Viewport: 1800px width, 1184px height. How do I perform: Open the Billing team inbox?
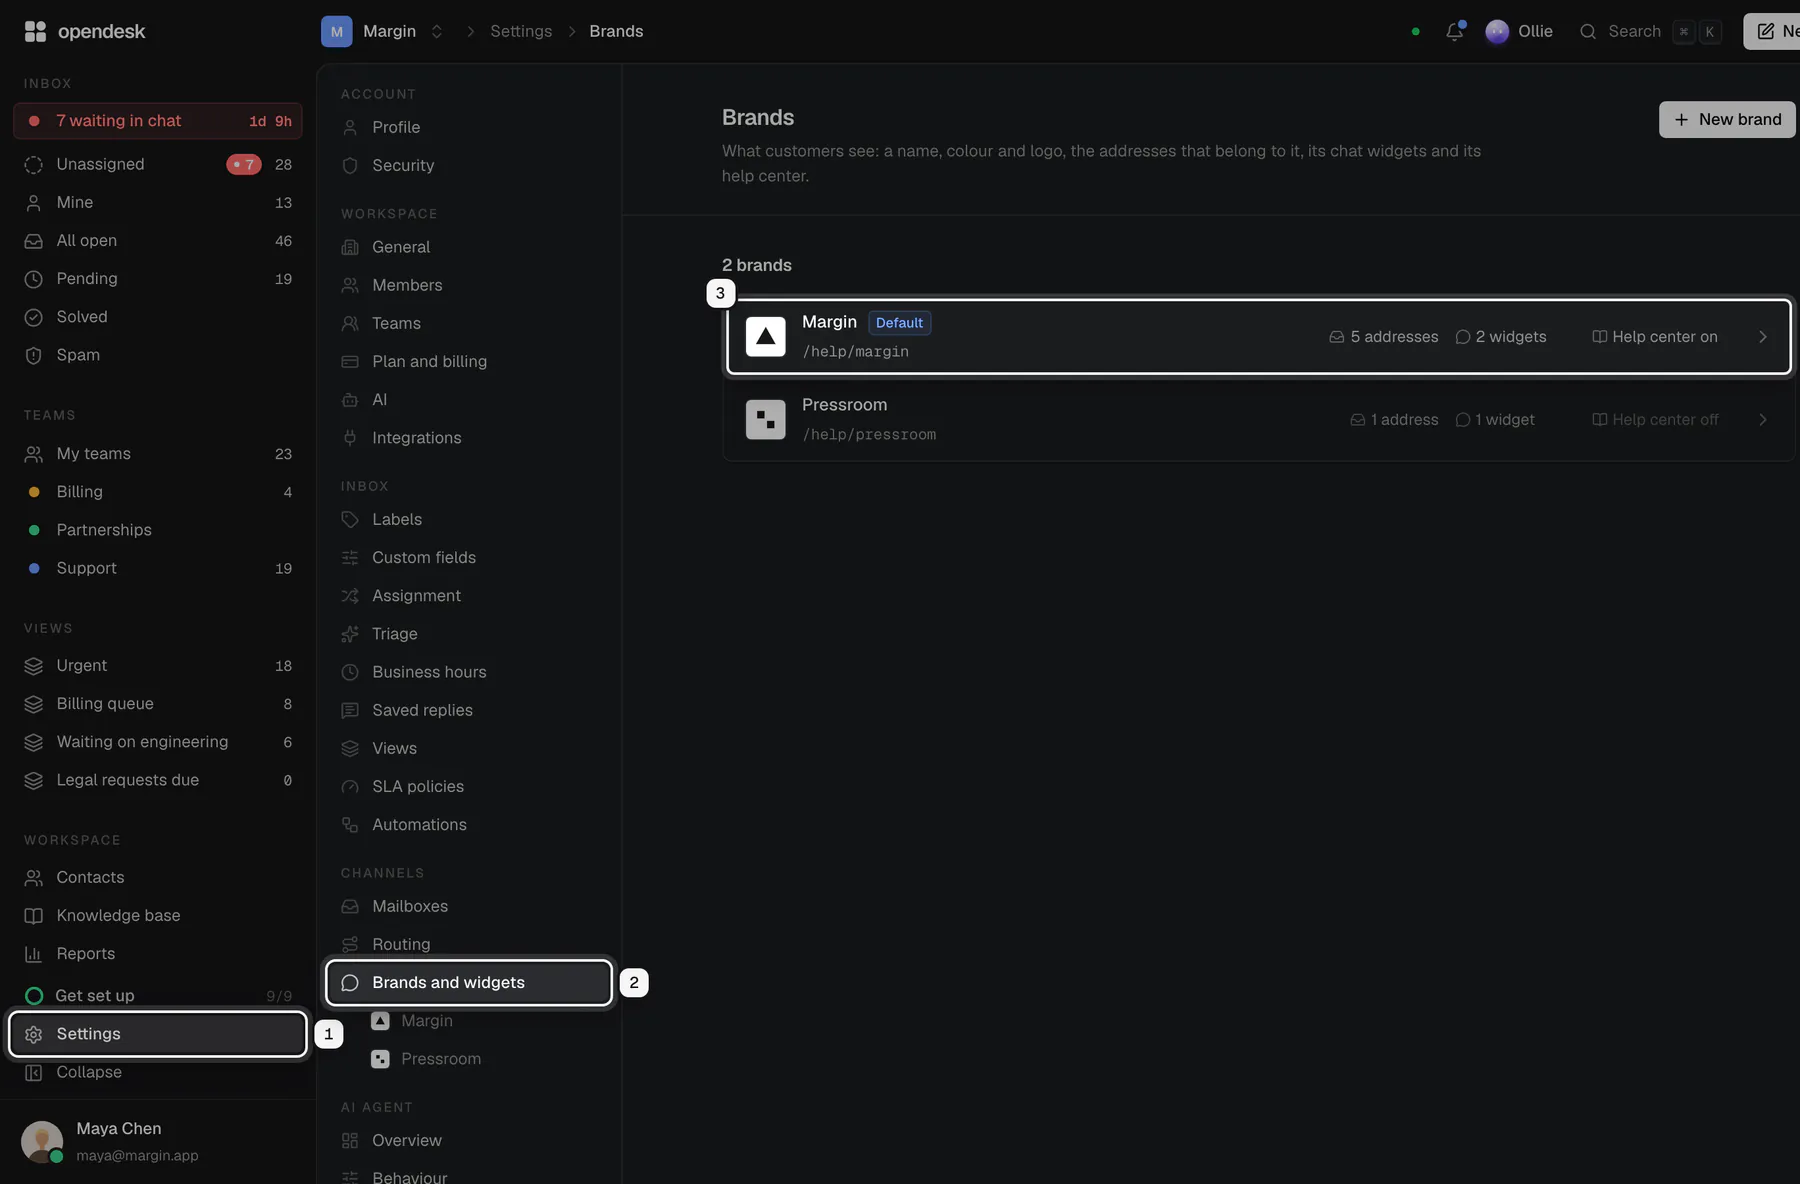[x=158, y=492]
